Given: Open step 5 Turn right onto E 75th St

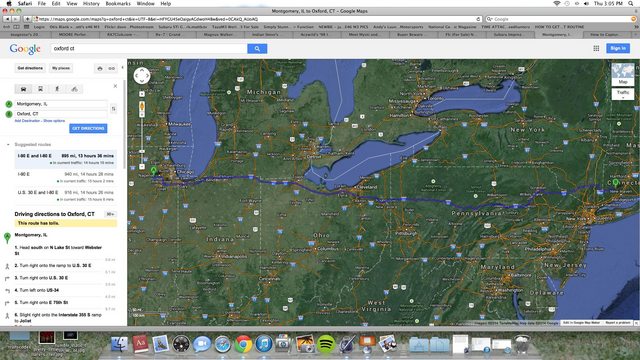Looking at the screenshot, I should pos(41,302).
